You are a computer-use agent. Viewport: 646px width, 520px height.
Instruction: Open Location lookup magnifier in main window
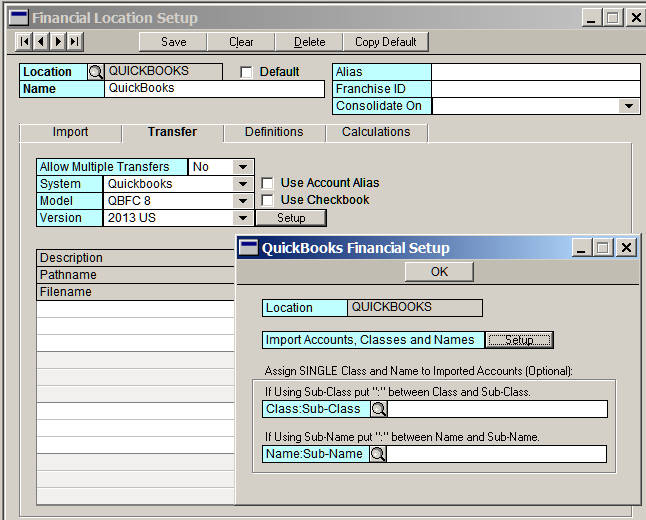96,72
